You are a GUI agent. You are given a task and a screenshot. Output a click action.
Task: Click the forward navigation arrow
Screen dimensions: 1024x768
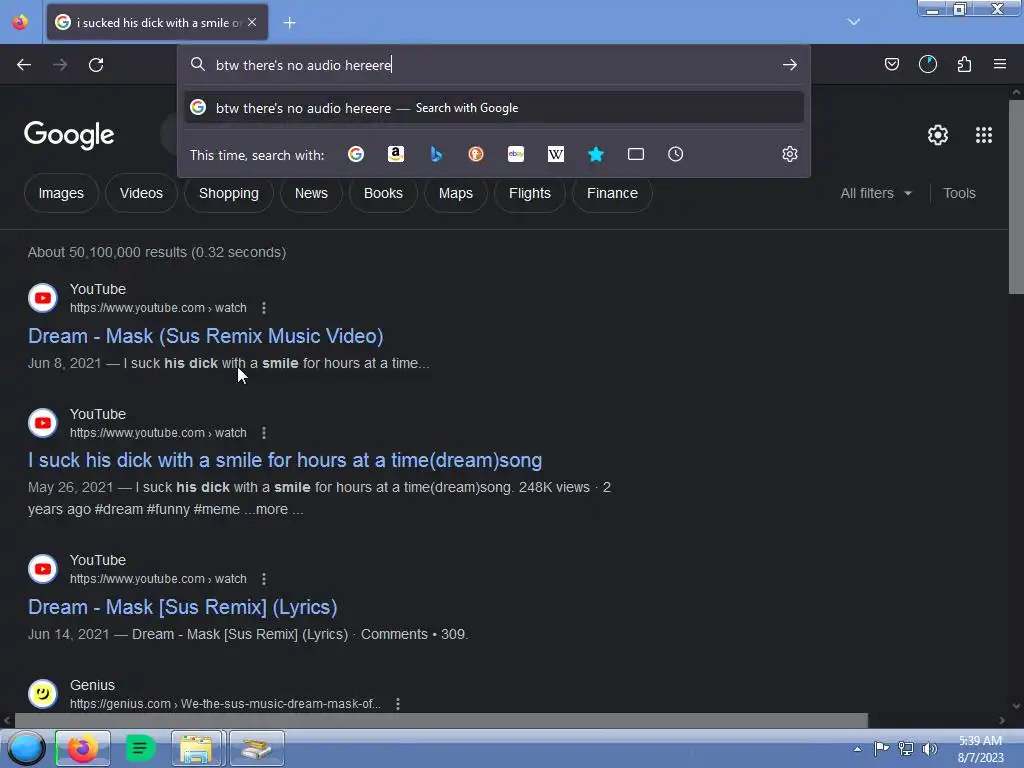(59, 65)
